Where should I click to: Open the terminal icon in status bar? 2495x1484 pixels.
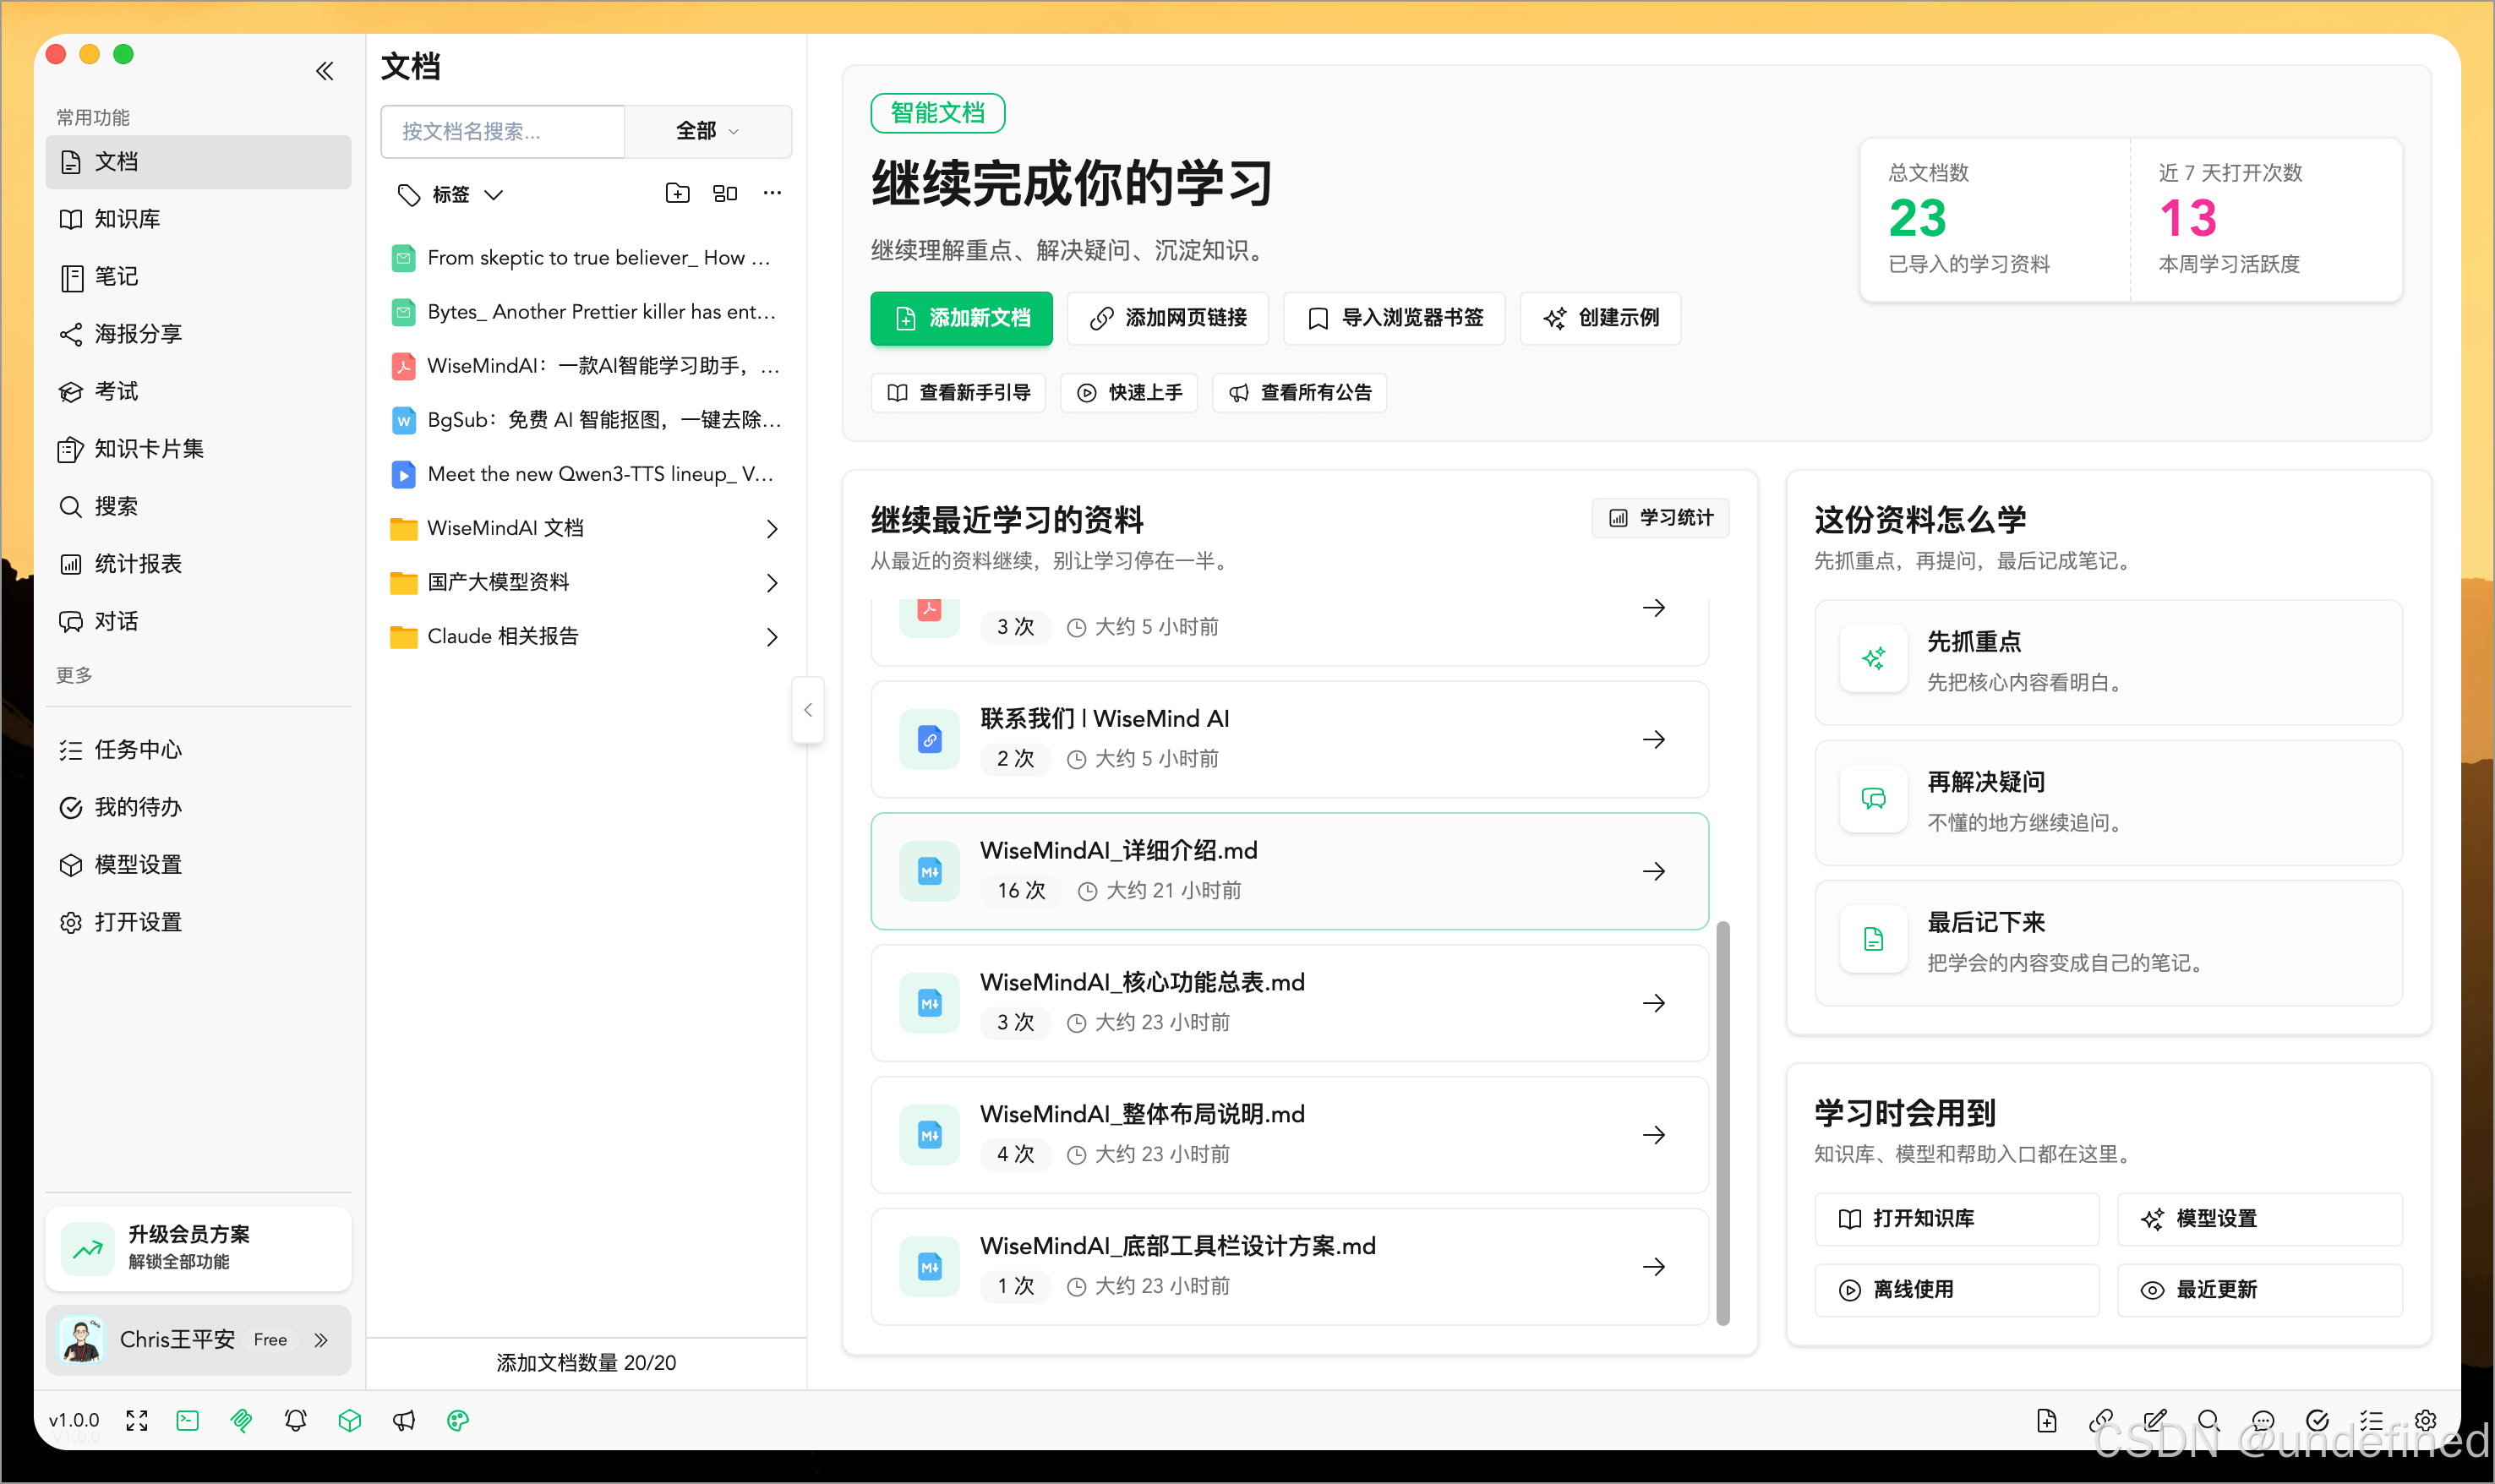point(188,1420)
